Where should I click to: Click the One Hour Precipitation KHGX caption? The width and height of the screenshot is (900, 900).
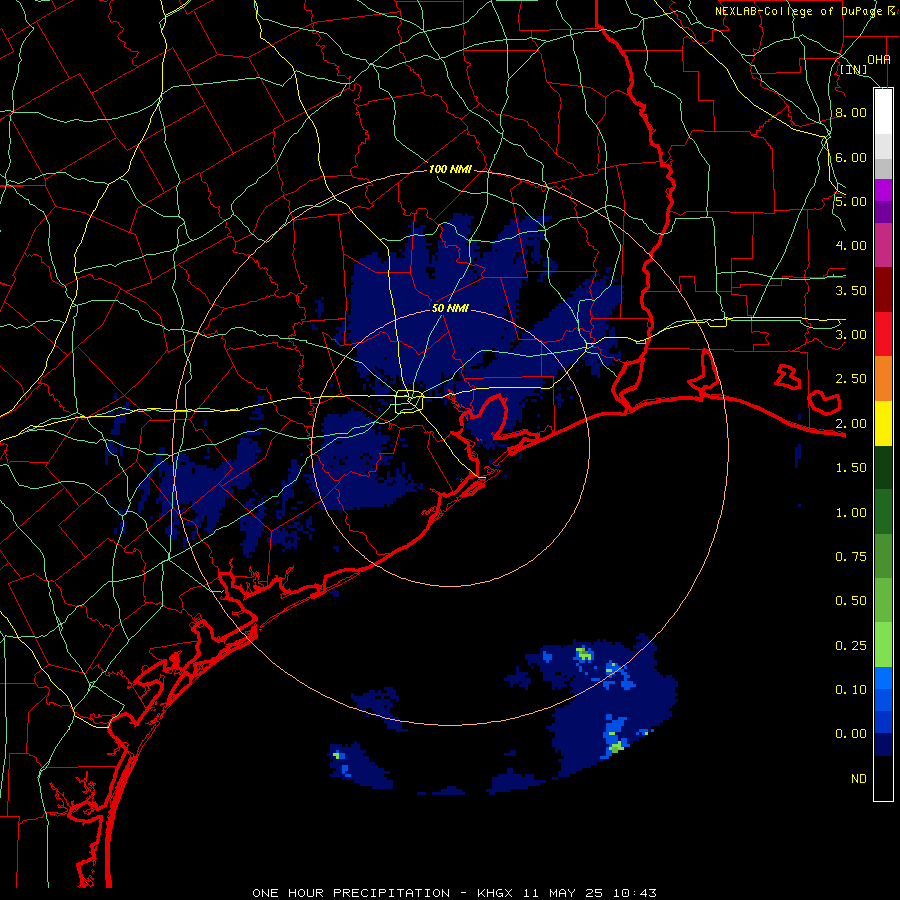(x=454, y=893)
